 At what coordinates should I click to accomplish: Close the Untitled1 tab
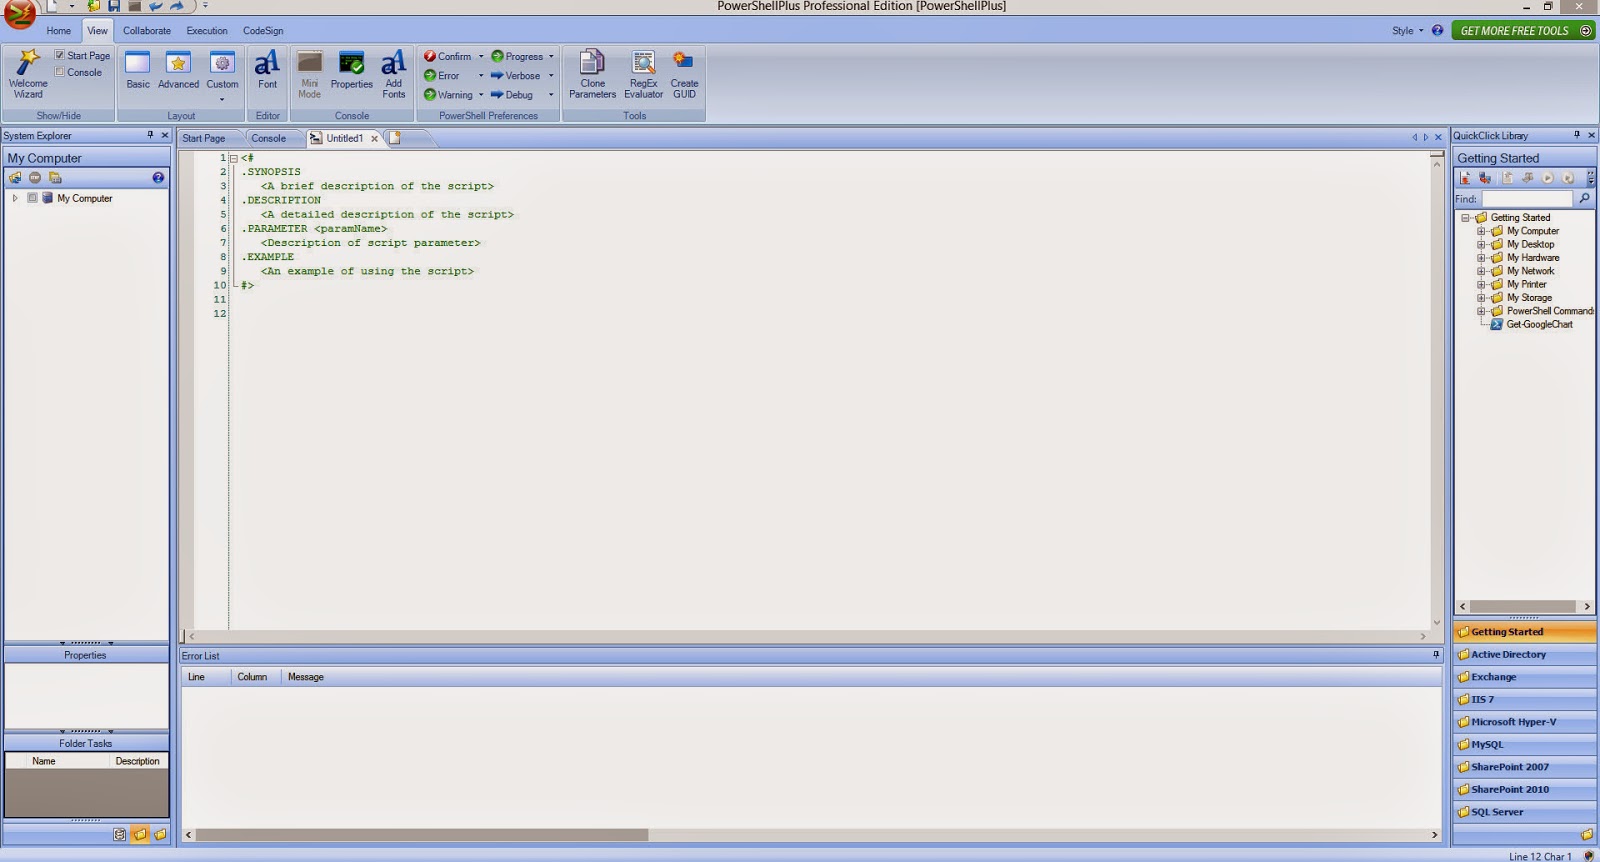click(375, 139)
